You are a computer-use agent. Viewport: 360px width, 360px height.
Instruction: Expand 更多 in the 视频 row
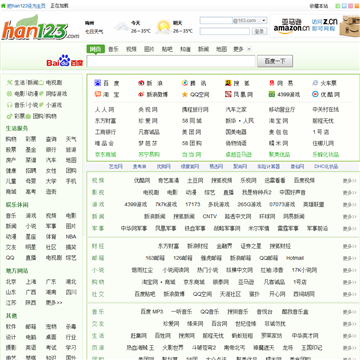point(350,181)
